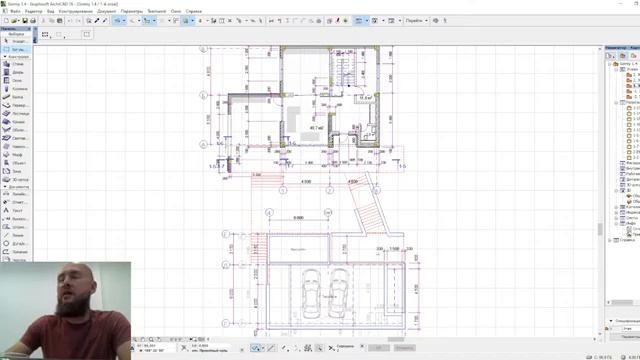Collapse the Документирование toolbox section

click(x=5, y=187)
